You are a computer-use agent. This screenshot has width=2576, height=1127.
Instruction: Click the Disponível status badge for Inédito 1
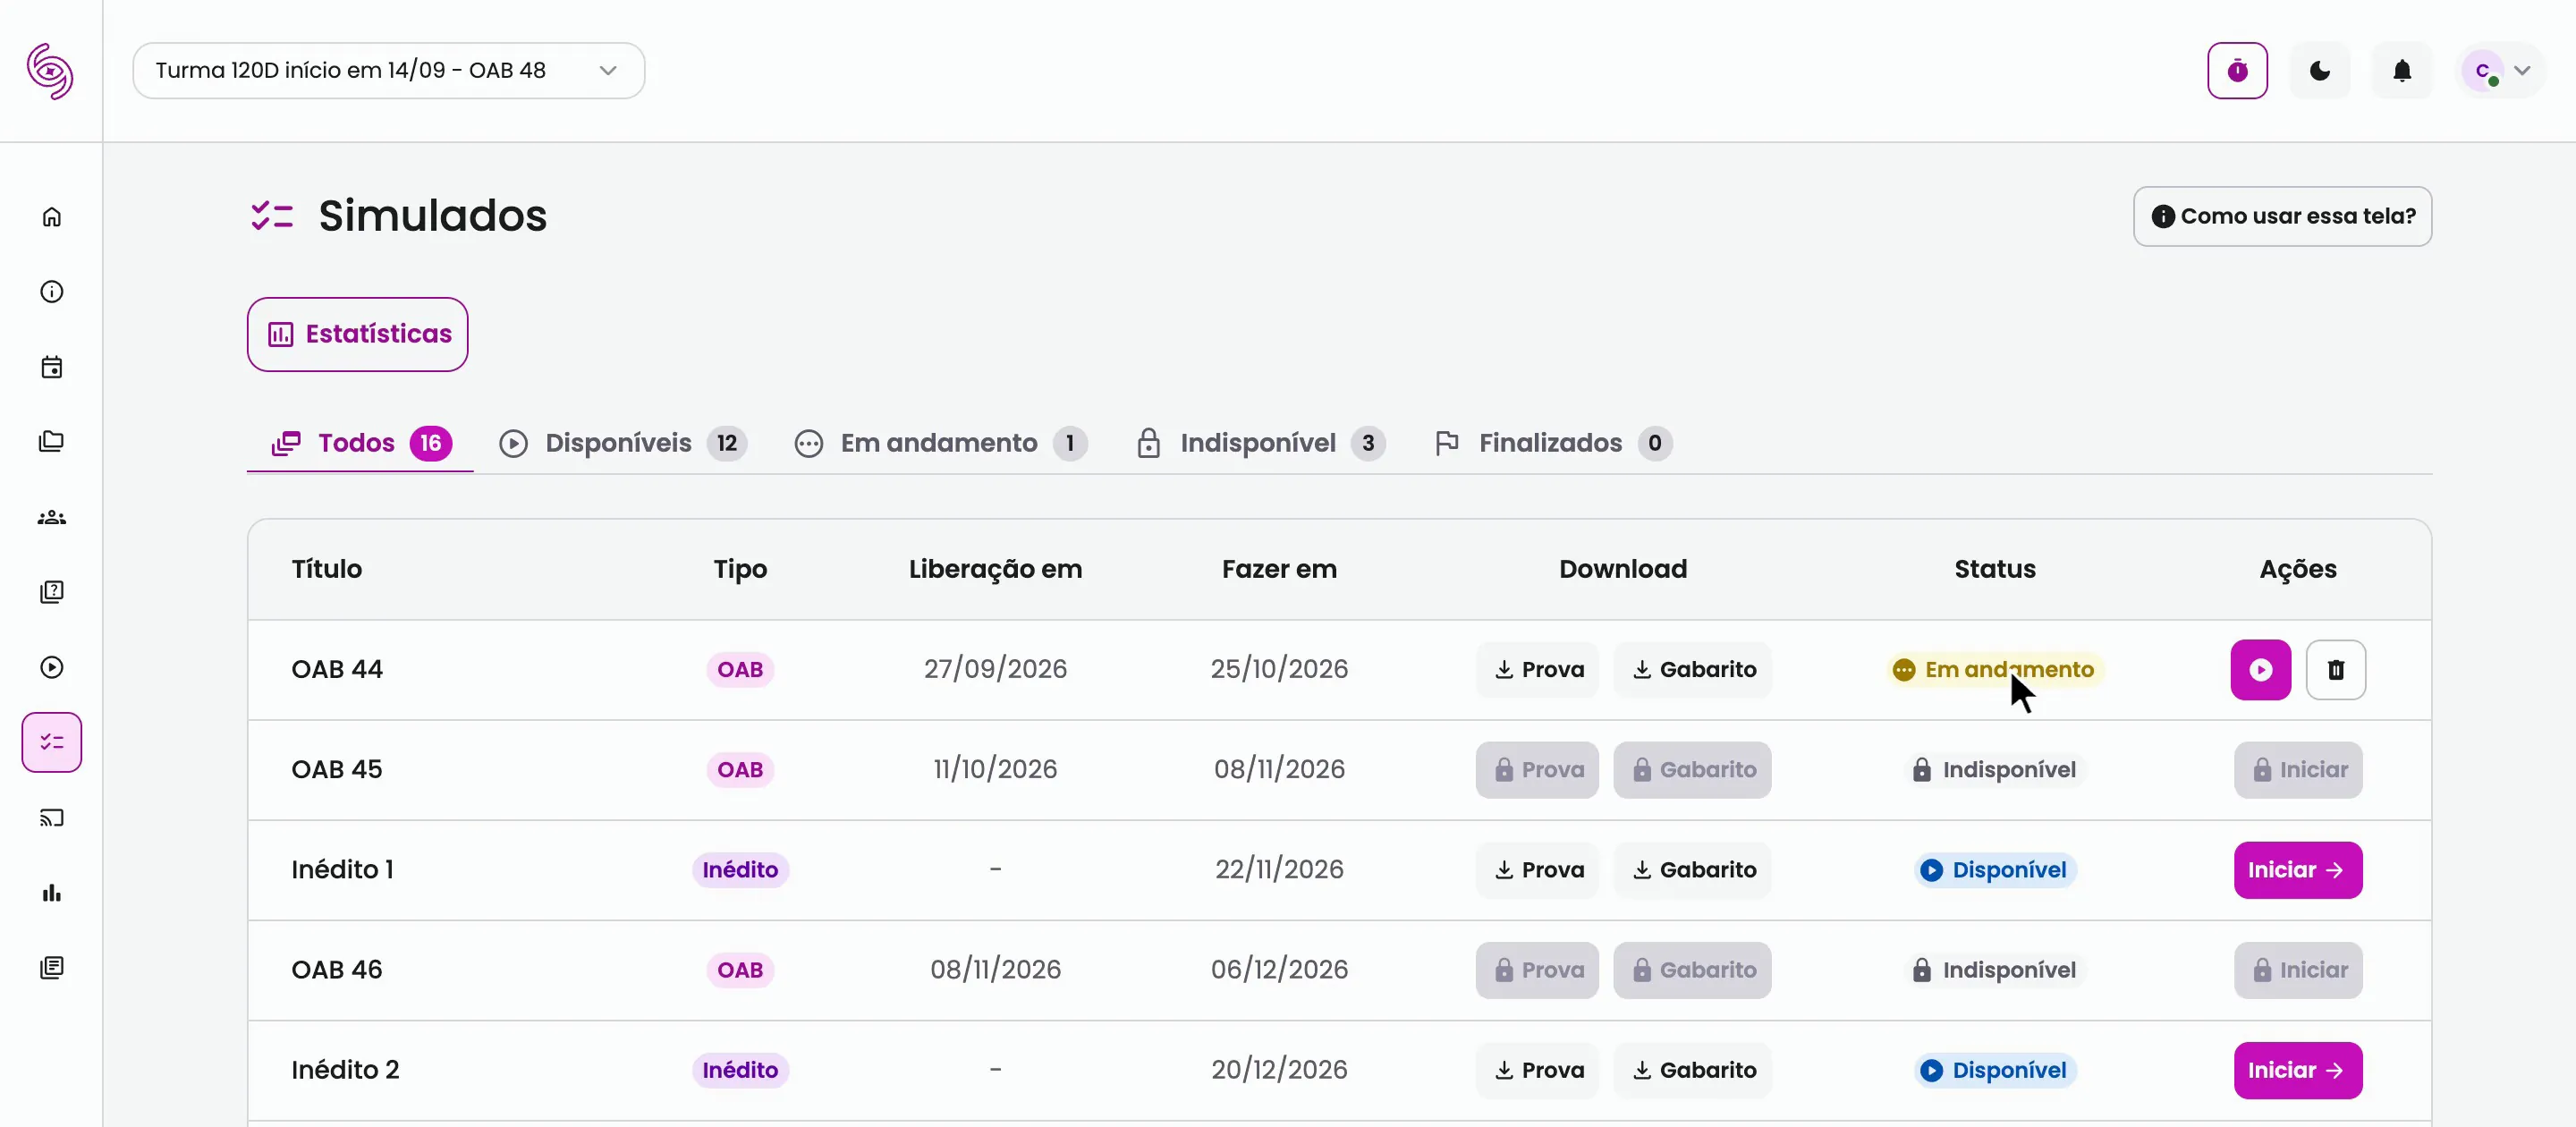pyautogui.click(x=1995, y=870)
